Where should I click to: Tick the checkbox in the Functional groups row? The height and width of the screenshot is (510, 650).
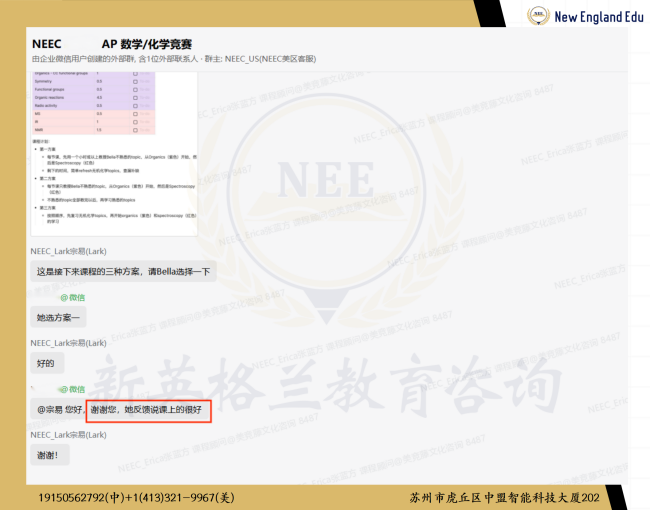(135, 90)
